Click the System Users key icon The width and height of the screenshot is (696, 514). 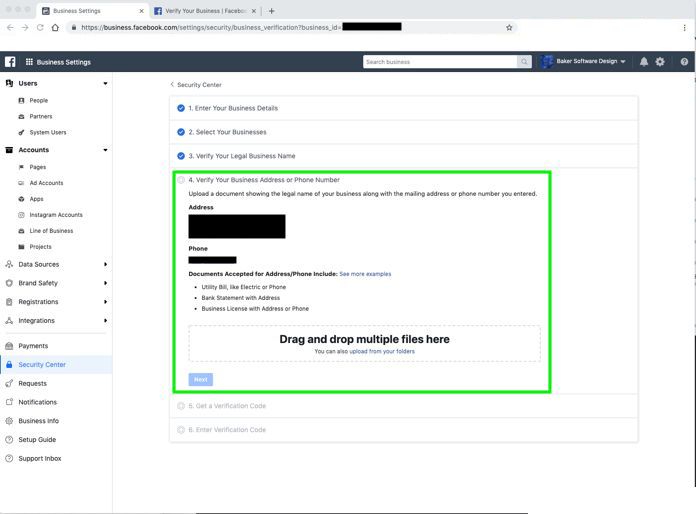pos(21,132)
